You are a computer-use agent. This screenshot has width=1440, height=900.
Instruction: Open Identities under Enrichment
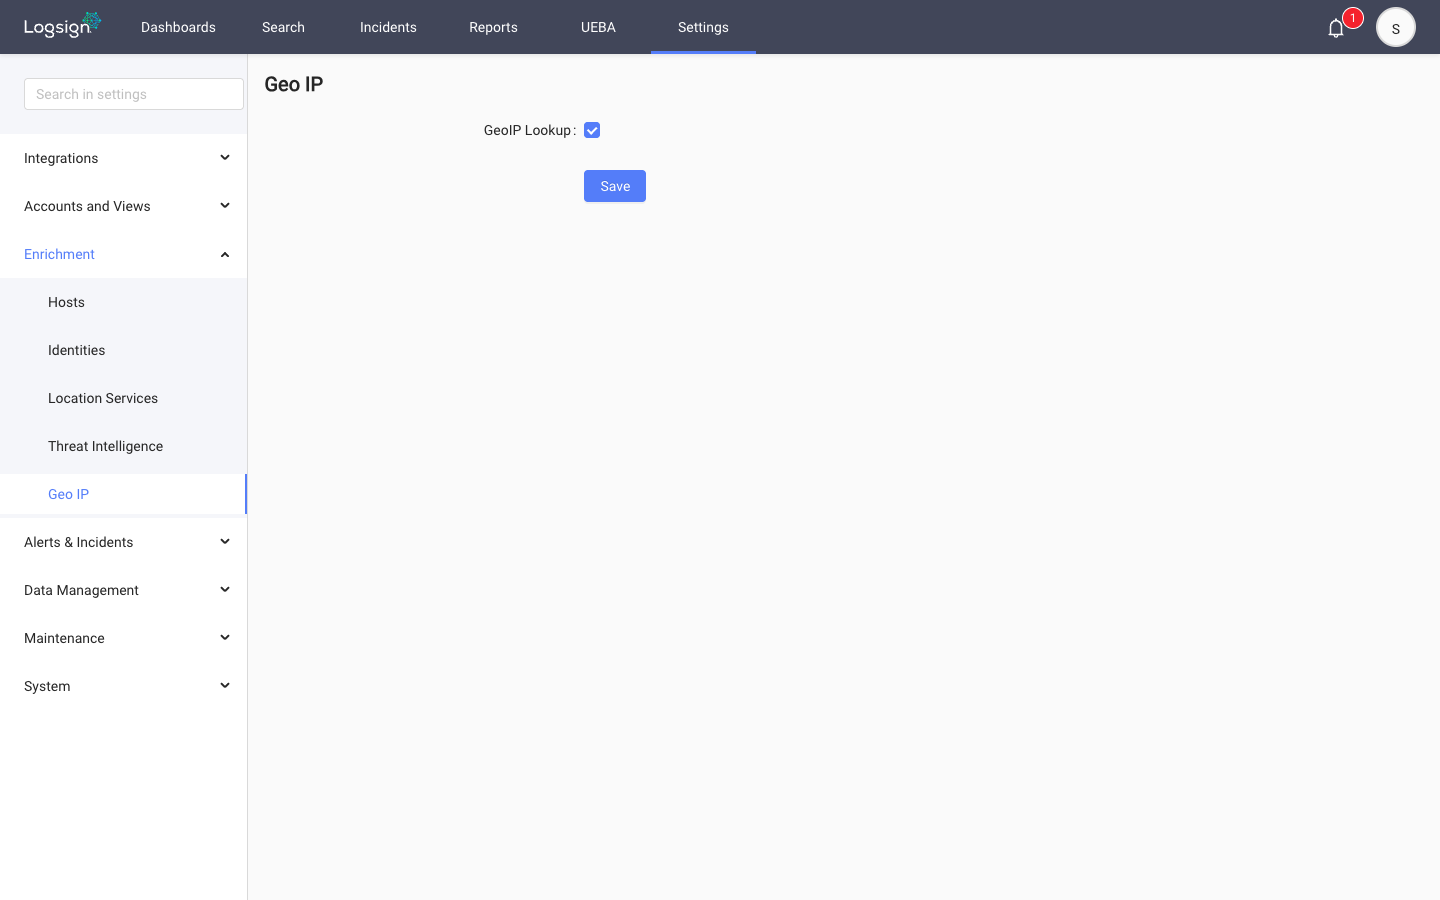tap(124, 350)
